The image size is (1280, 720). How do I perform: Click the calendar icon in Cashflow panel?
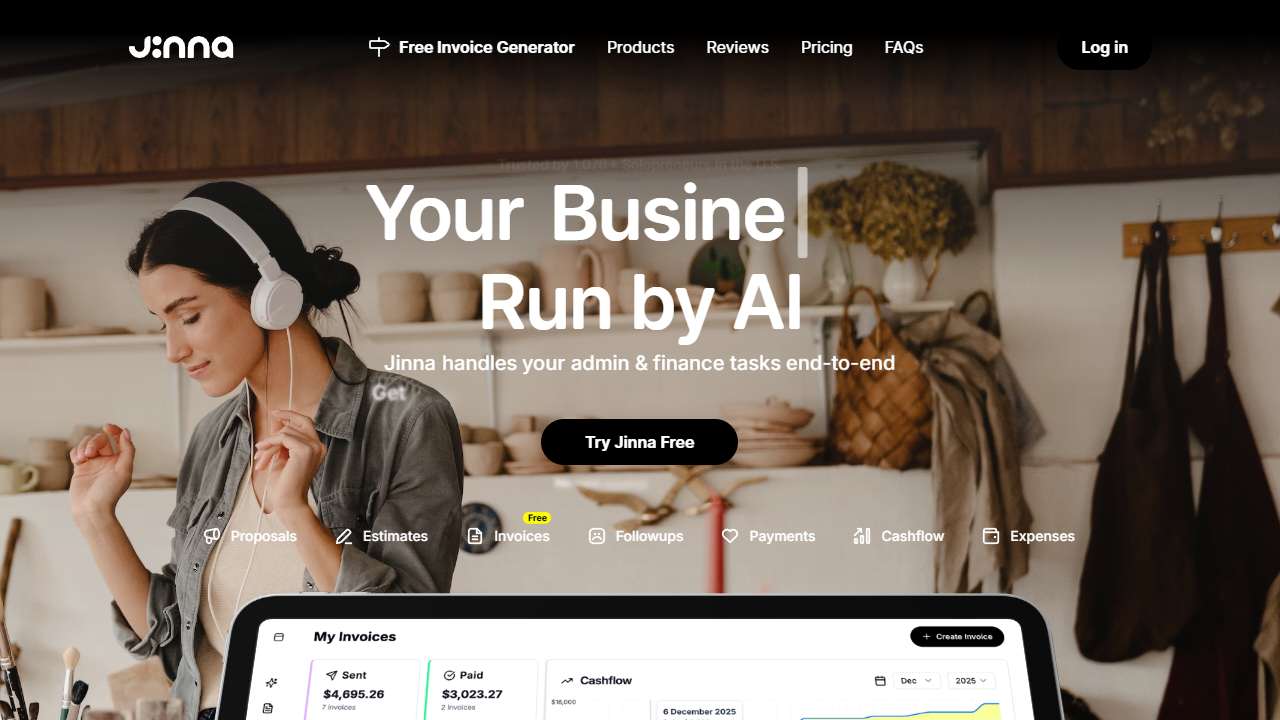point(880,681)
